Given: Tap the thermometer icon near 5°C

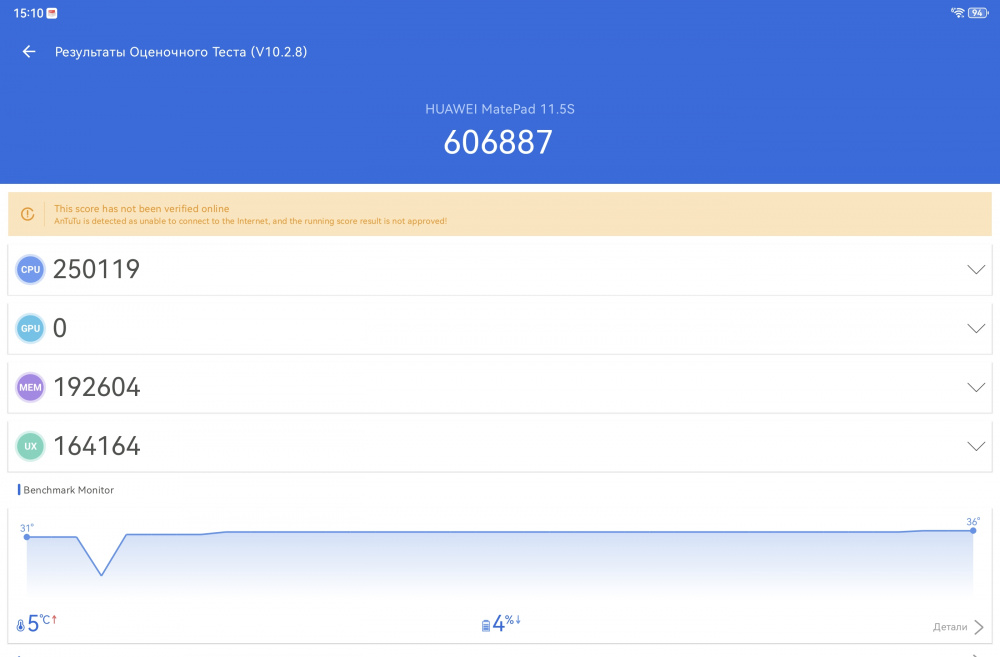Looking at the screenshot, I should [x=20, y=625].
